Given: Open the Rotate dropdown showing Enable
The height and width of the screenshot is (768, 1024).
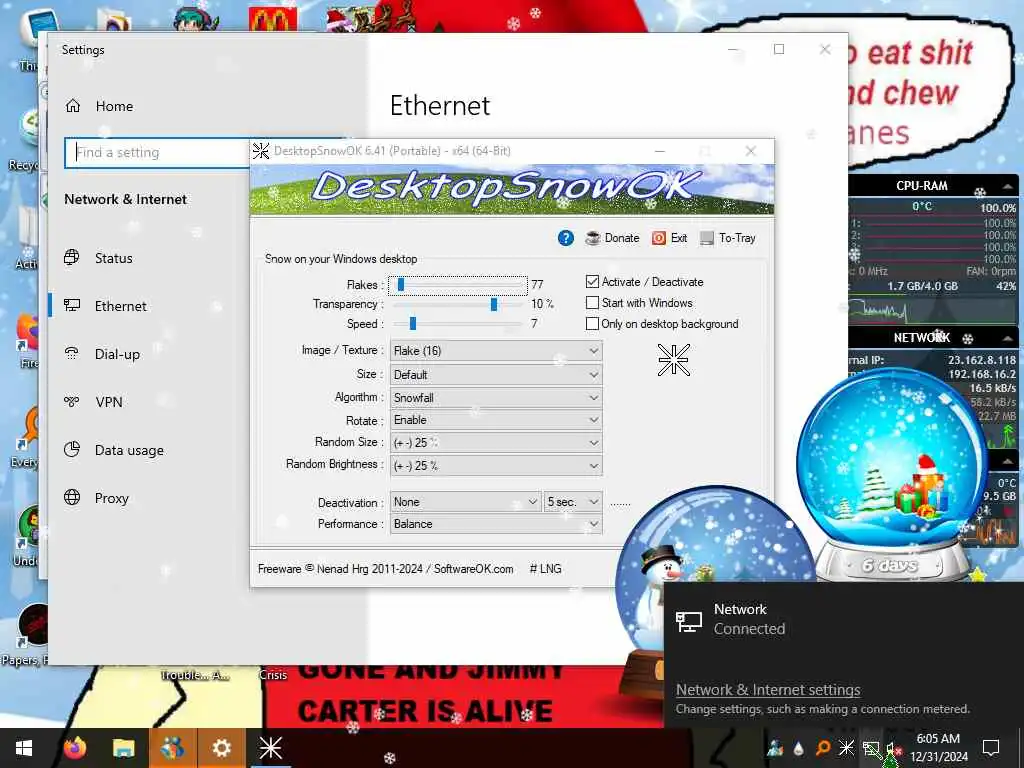Looking at the screenshot, I should [x=496, y=420].
